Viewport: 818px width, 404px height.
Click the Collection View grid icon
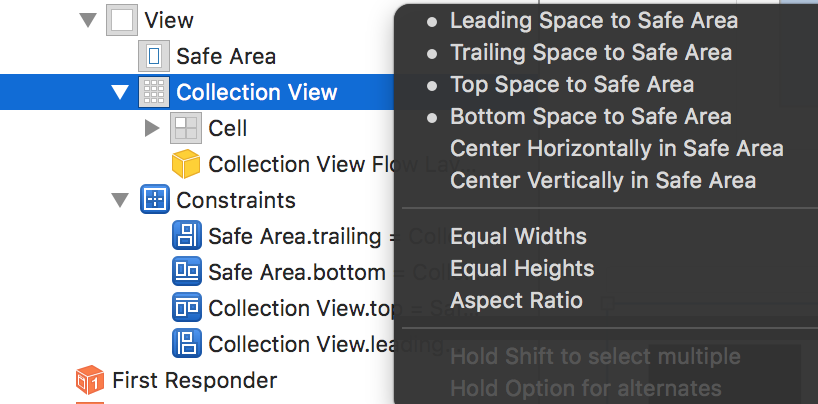click(154, 93)
